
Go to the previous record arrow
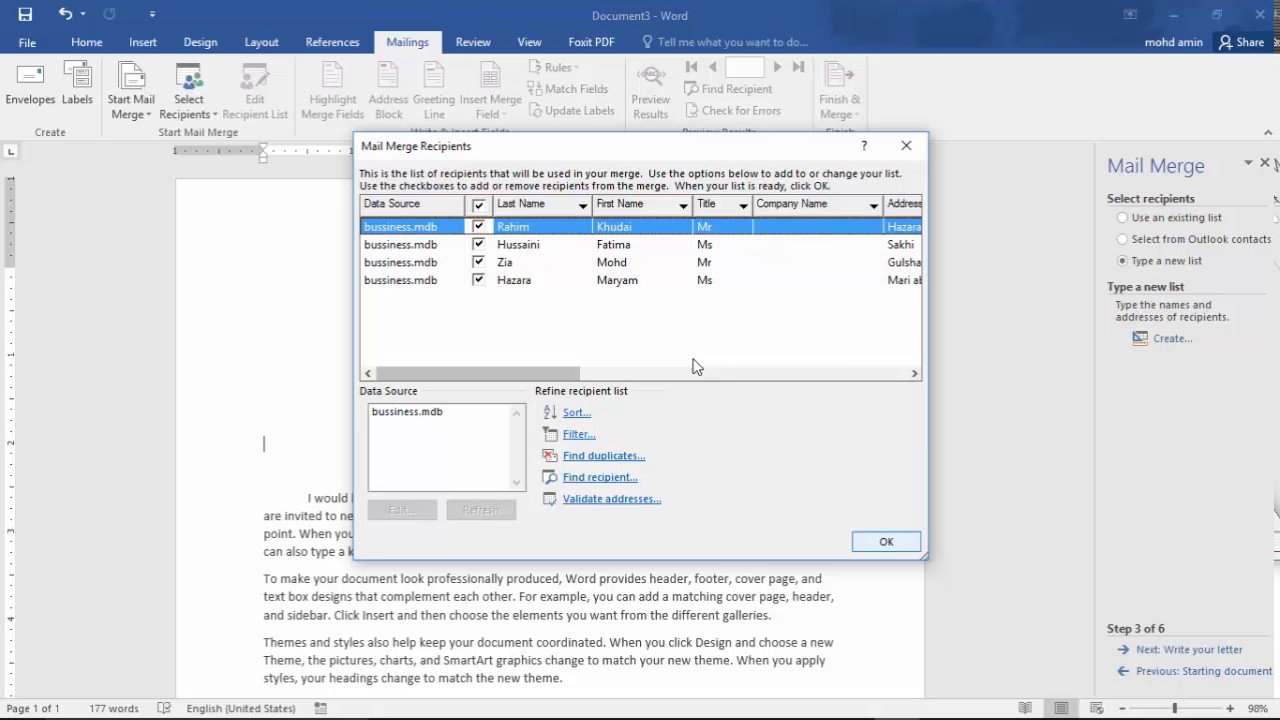(x=712, y=67)
